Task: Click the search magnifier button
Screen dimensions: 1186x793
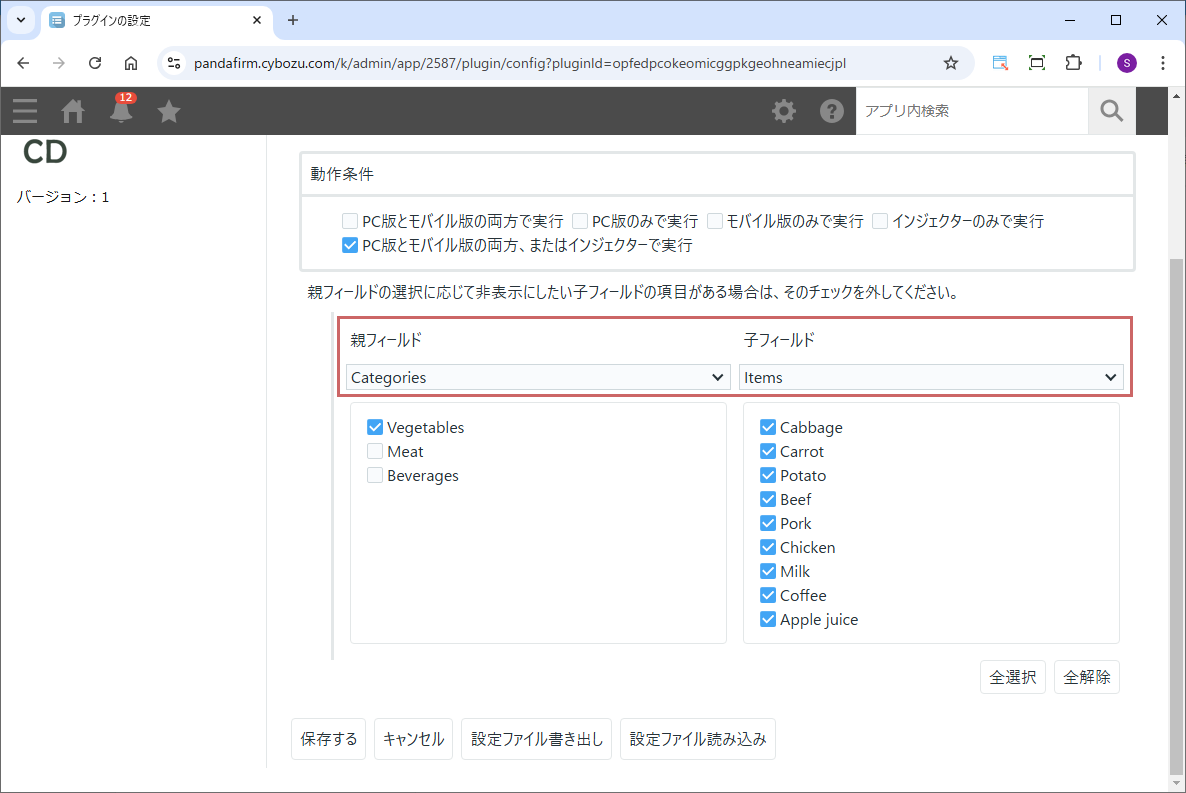Action: [1111, 111]
